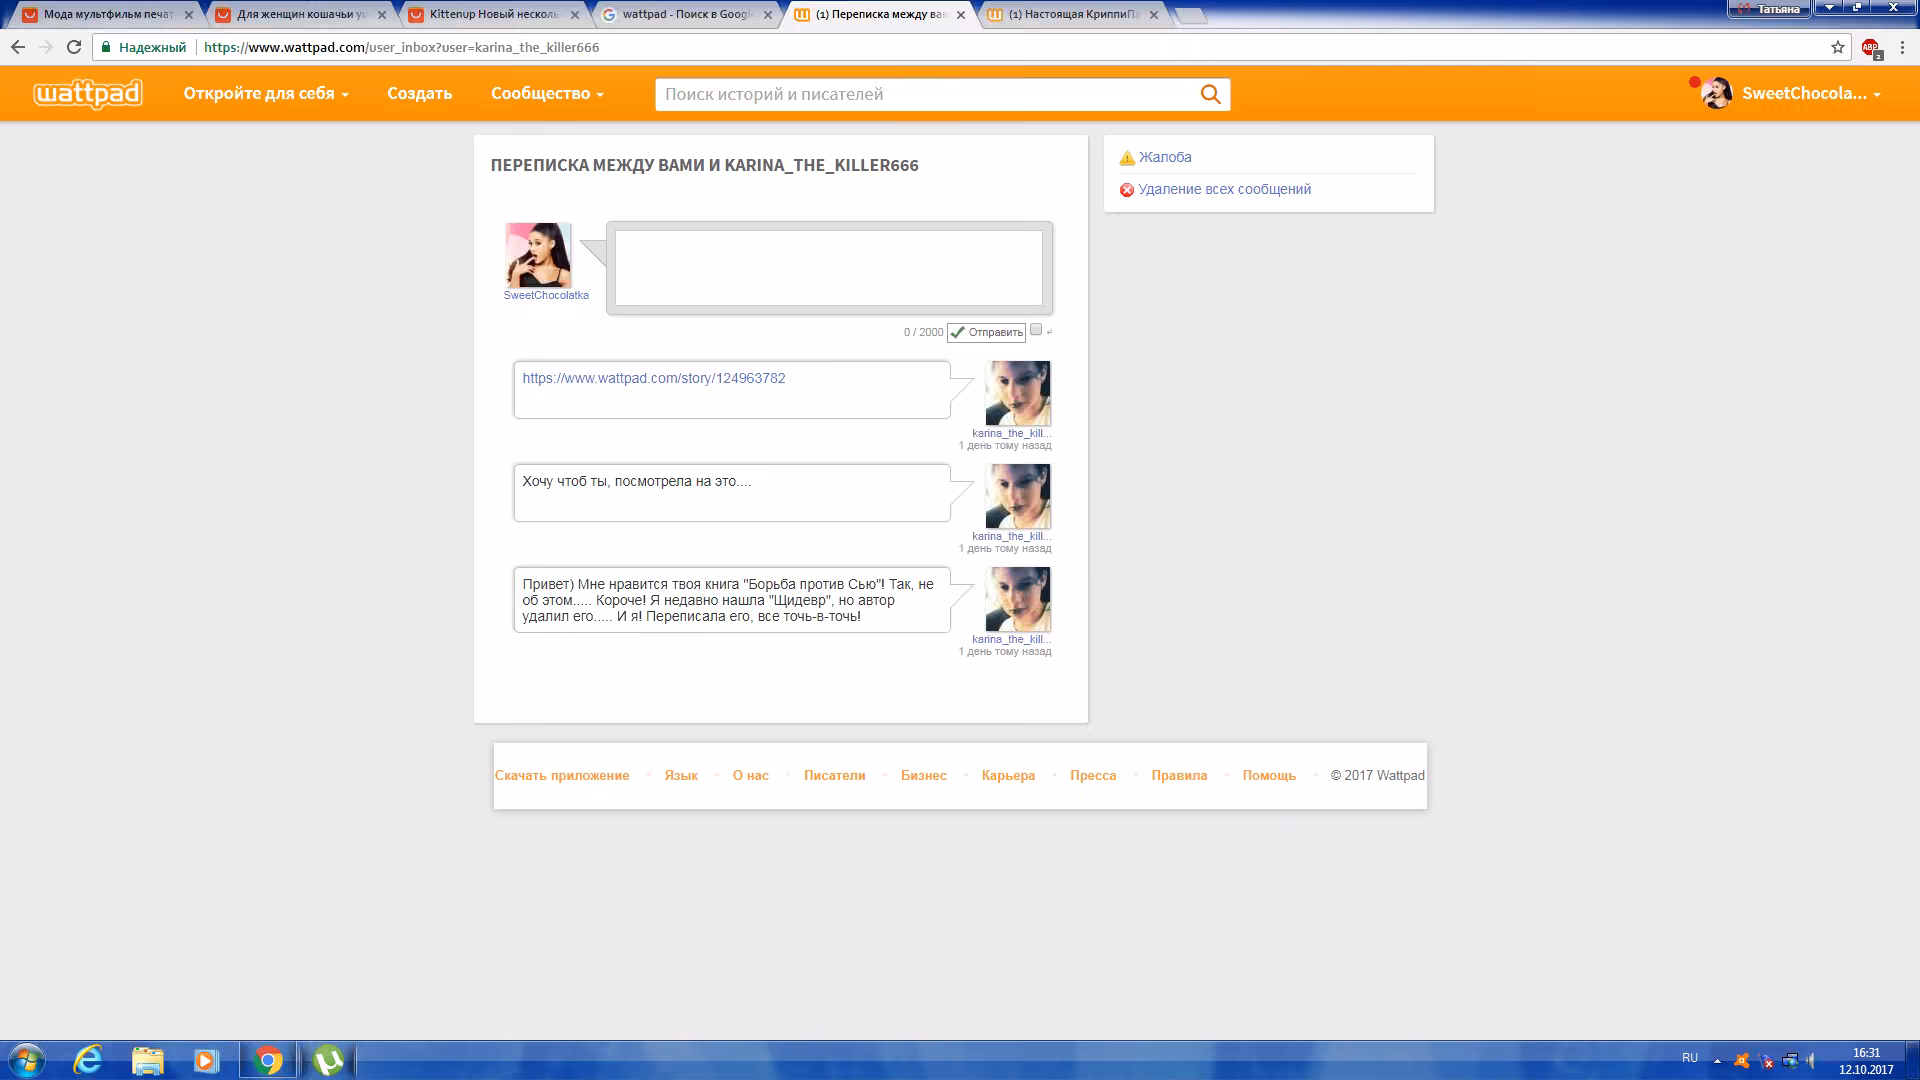This screenshot has height=1080, width=1920.
Task: Click the taskbar clock showing 16:31
Action: click(1866, 1061)
